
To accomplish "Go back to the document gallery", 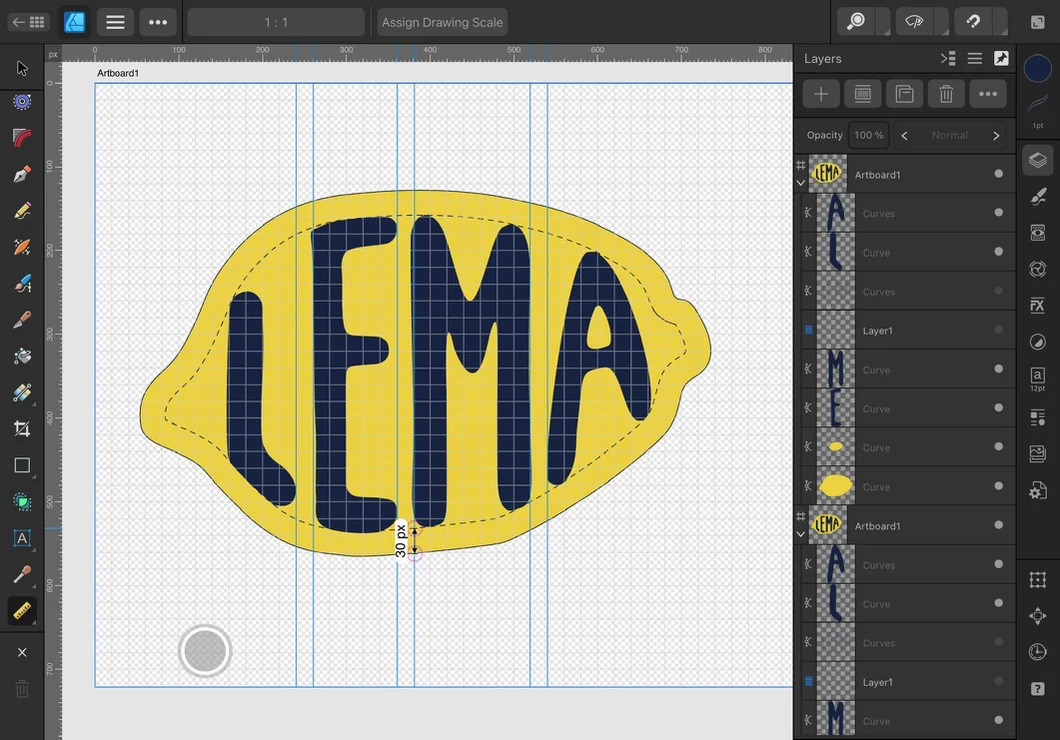I will click(x=28, y=22).
